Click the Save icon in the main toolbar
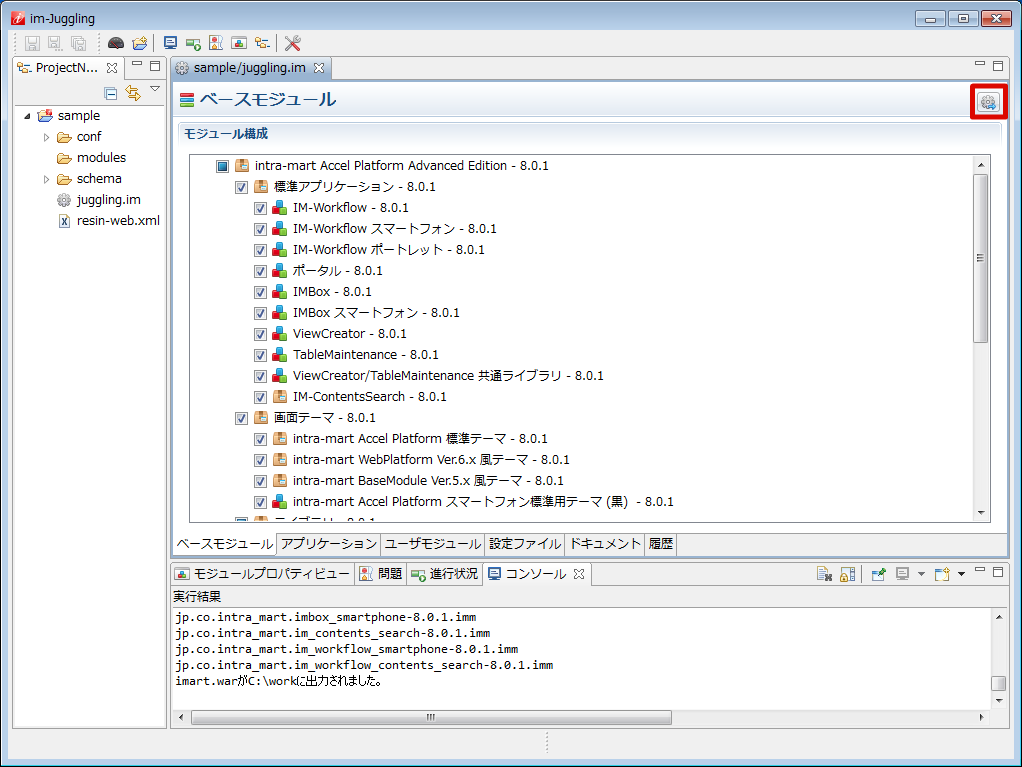The height and width of the screenshot is (767, 1022). pos(32,43)
